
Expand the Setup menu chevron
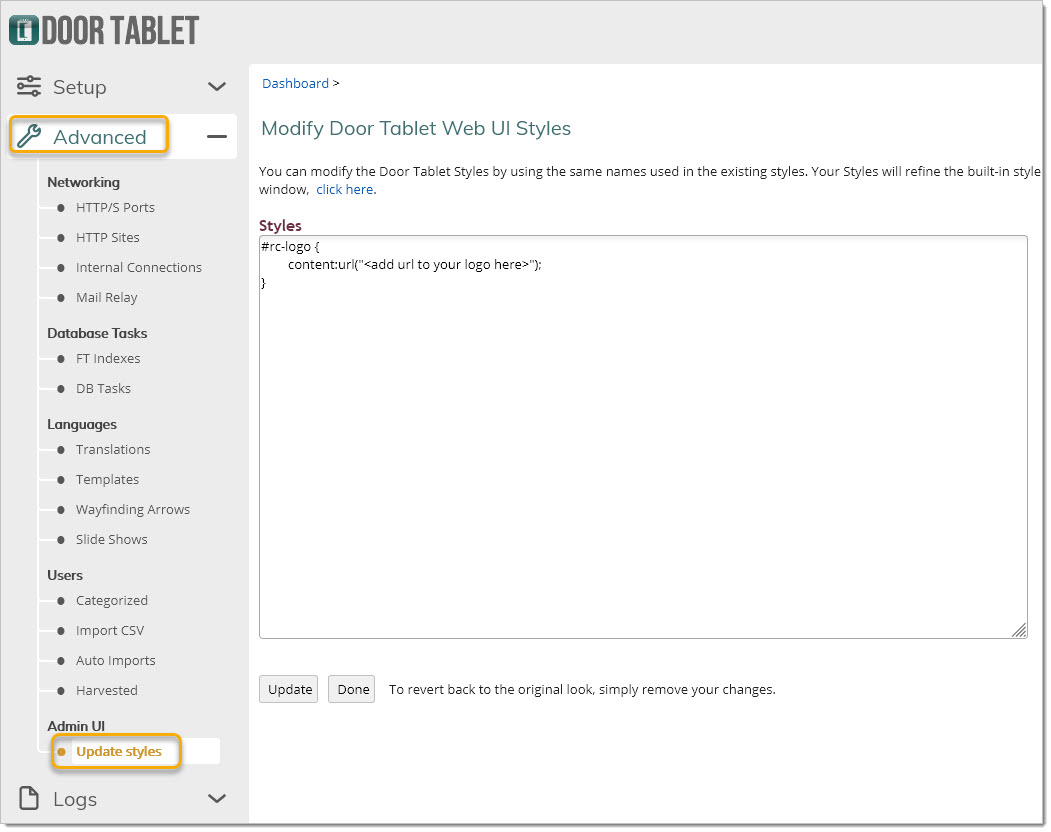click(217, 86)
